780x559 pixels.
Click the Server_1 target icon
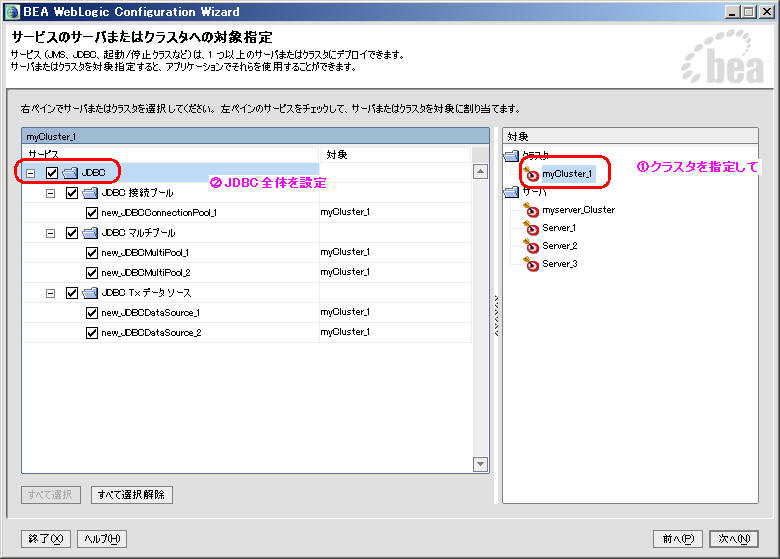point(531,228)
